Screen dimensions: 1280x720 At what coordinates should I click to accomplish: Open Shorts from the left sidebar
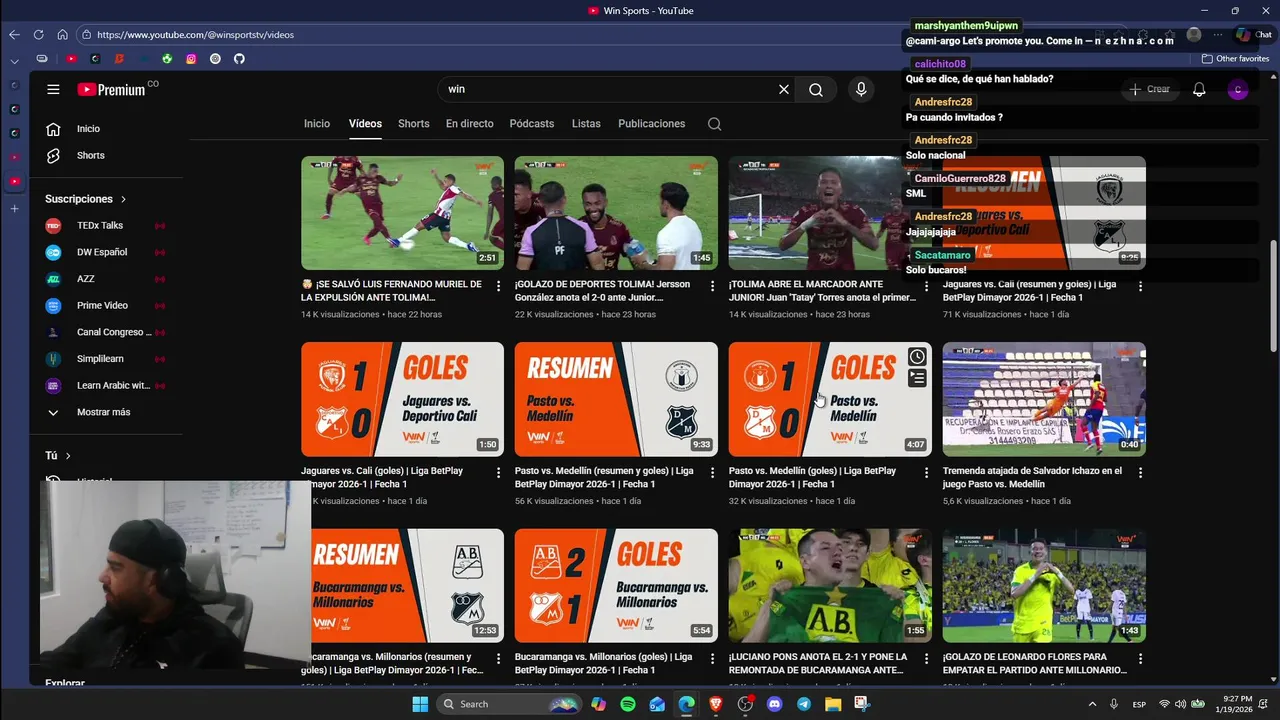point(90,155)
